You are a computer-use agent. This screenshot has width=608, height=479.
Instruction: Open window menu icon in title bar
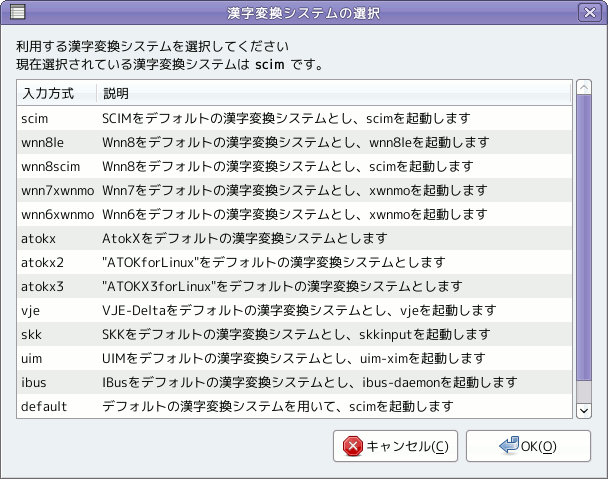(x=17, y=12)
